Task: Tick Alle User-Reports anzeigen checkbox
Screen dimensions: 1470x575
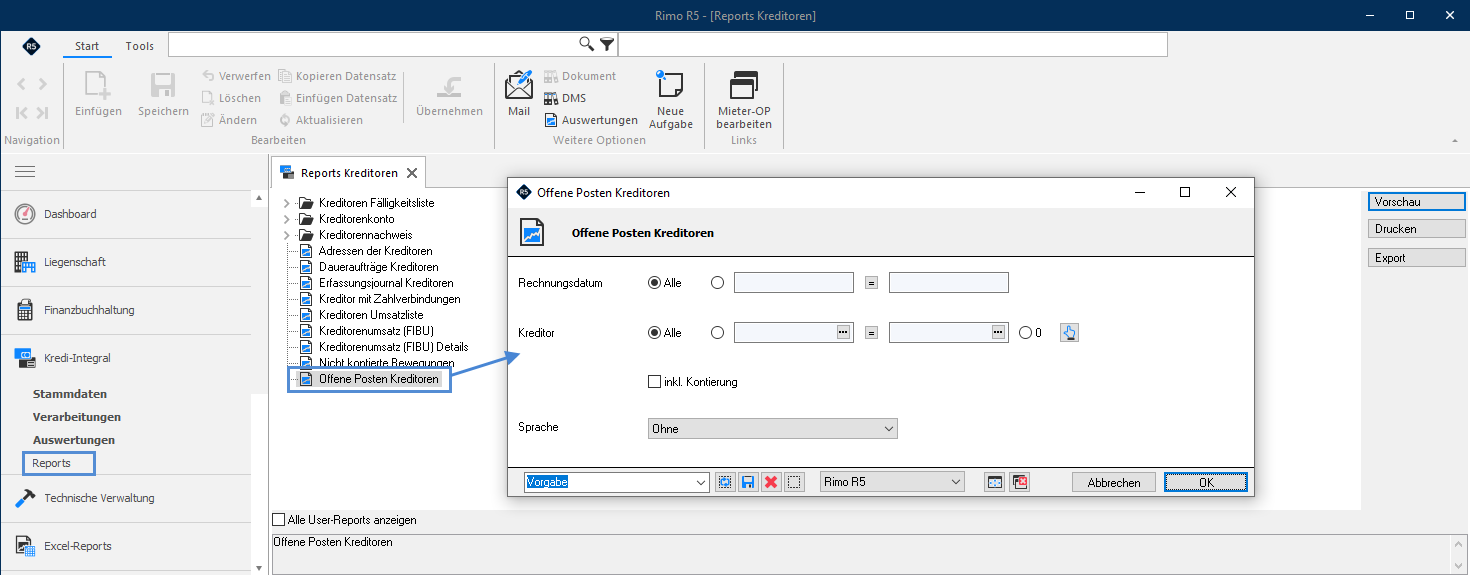Action: coord(279,520)
